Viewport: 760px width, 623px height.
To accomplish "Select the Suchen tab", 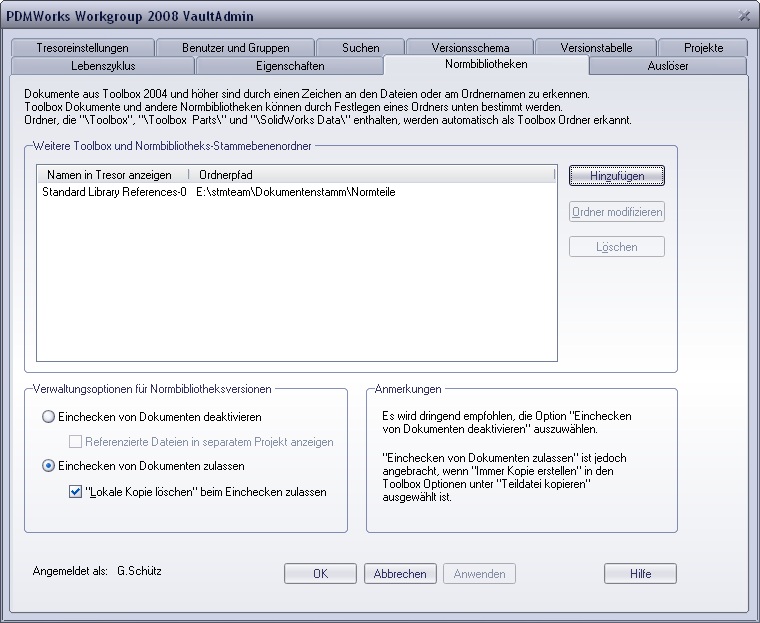I will [360, 48].
